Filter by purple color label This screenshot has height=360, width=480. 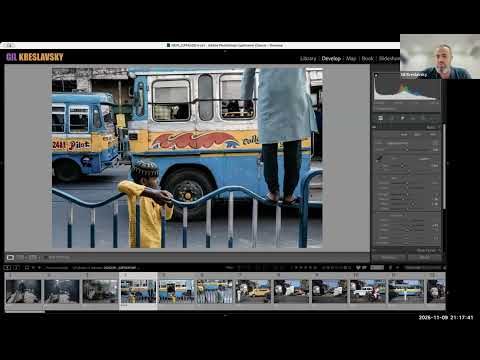click(x=340, y=267)
